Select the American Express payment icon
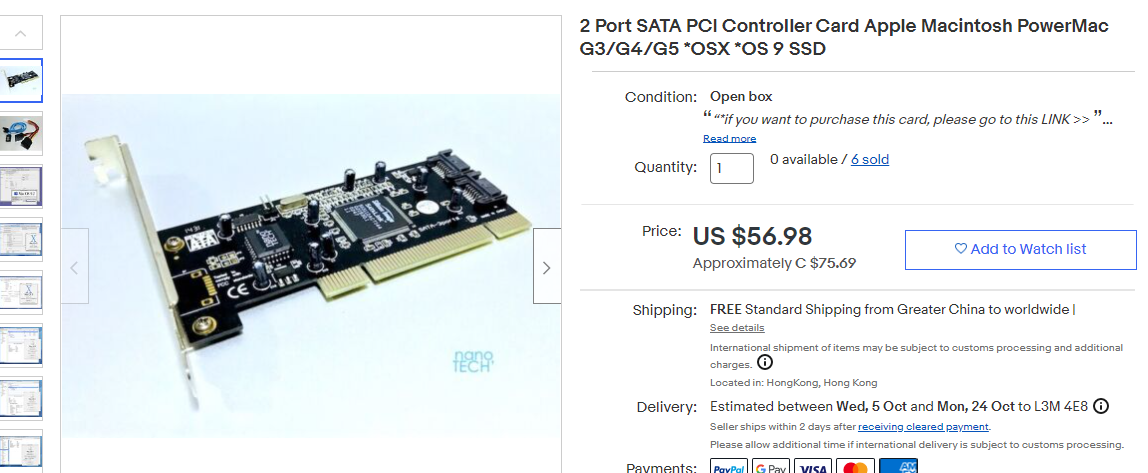This screenshot has height=473, width=1148. click(x=898, y=467)
